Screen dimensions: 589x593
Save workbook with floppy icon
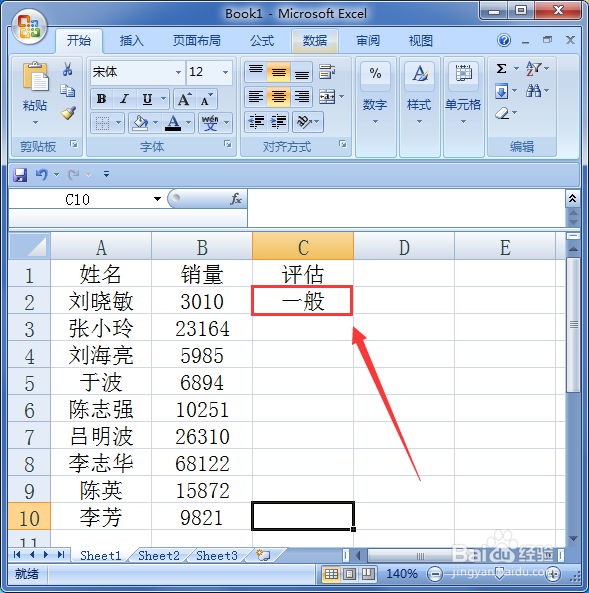click(20, 175)
